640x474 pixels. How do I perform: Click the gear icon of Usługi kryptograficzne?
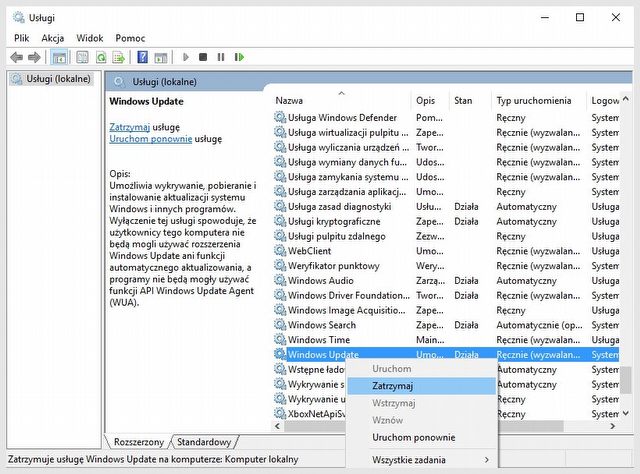280,221
